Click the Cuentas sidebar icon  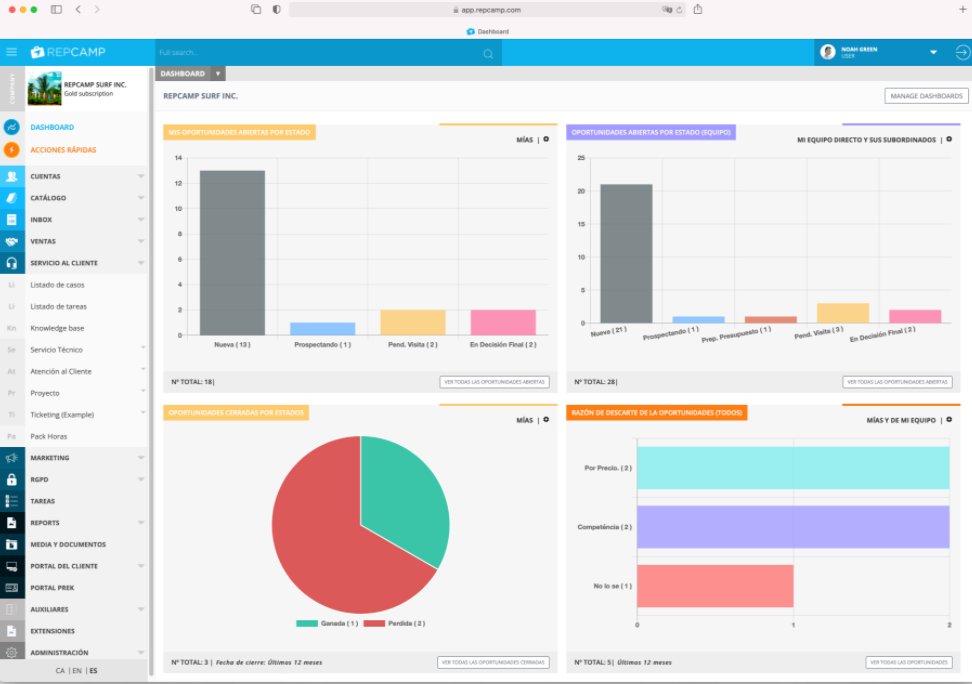pos(11,176)
